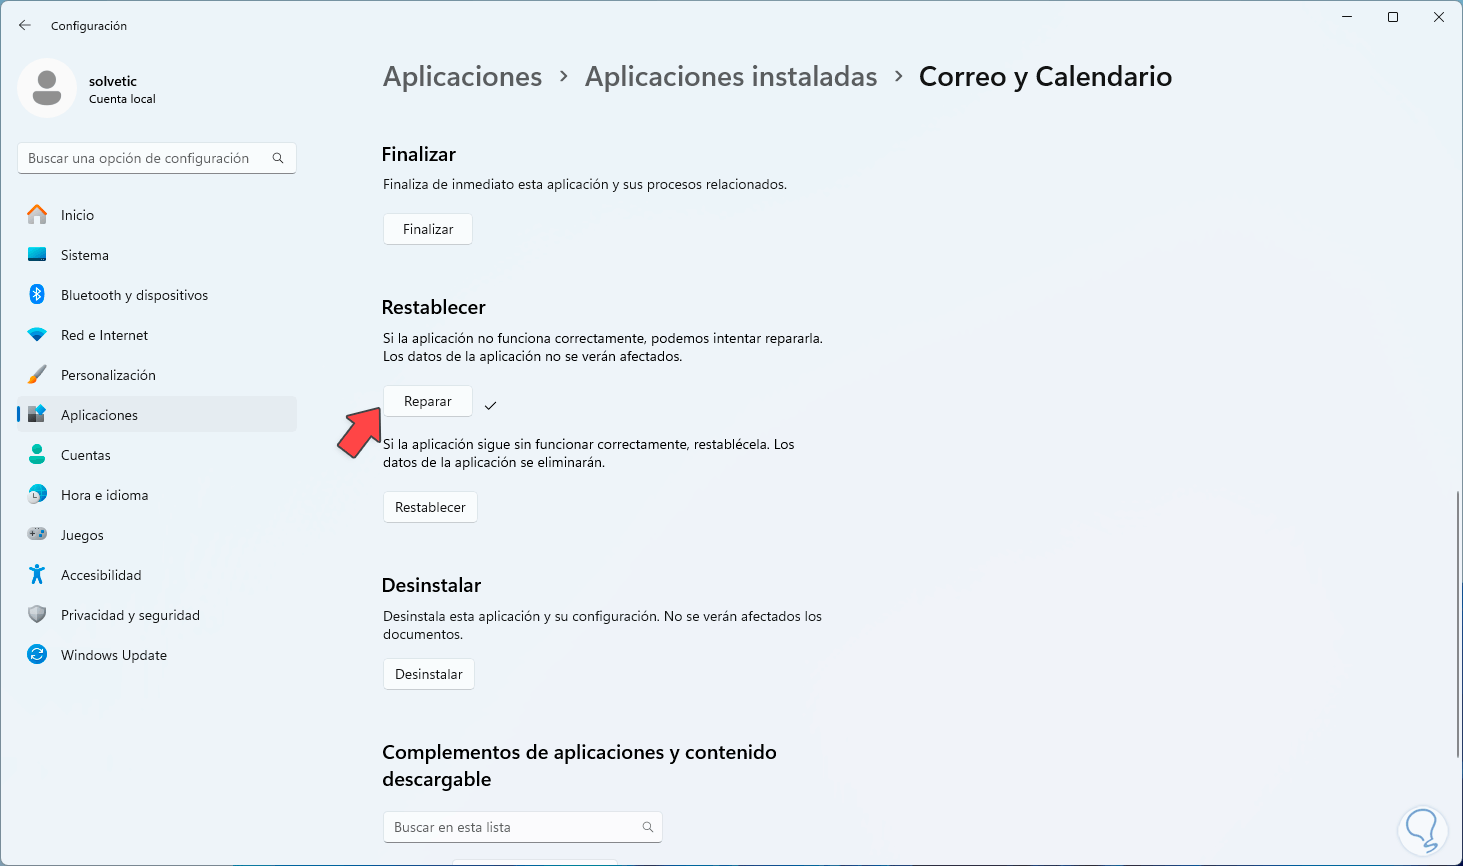
Task: Maximize the Configuración window
Action: pyautogui.click(x=1393, y=17)
